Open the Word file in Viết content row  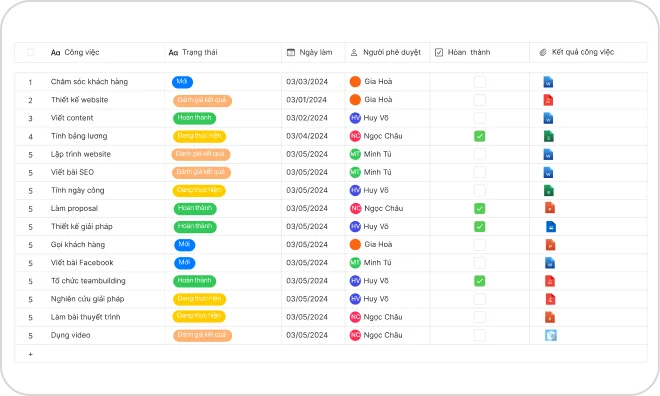(x=548, y=118)
